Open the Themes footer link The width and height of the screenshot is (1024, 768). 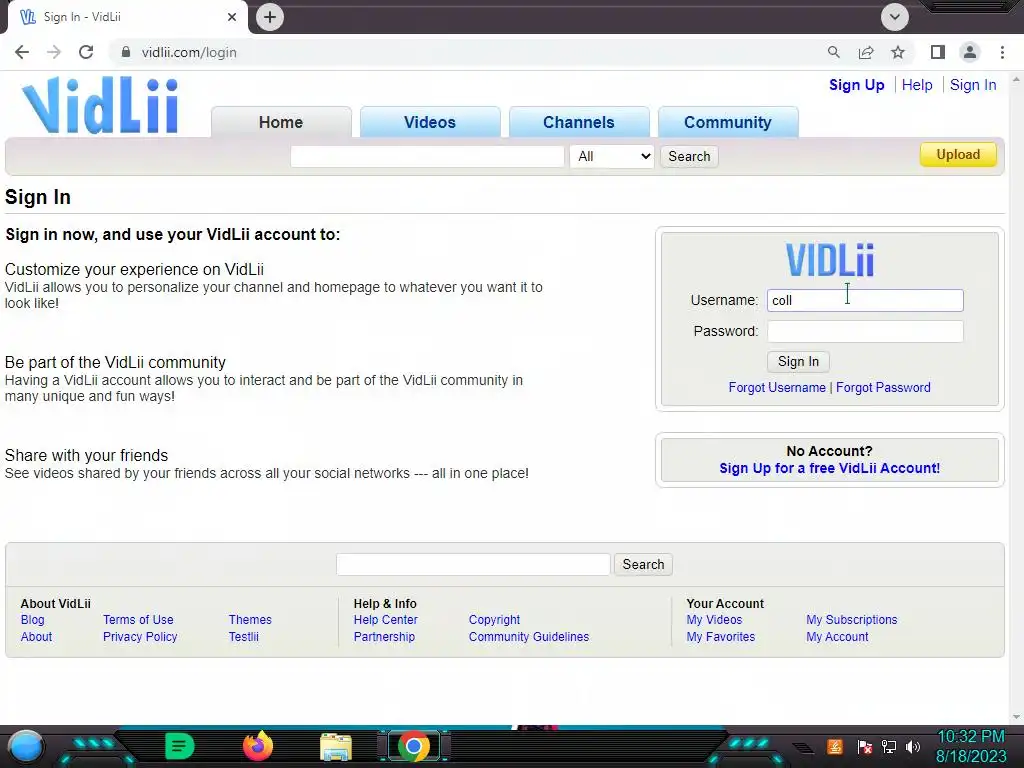250,620
